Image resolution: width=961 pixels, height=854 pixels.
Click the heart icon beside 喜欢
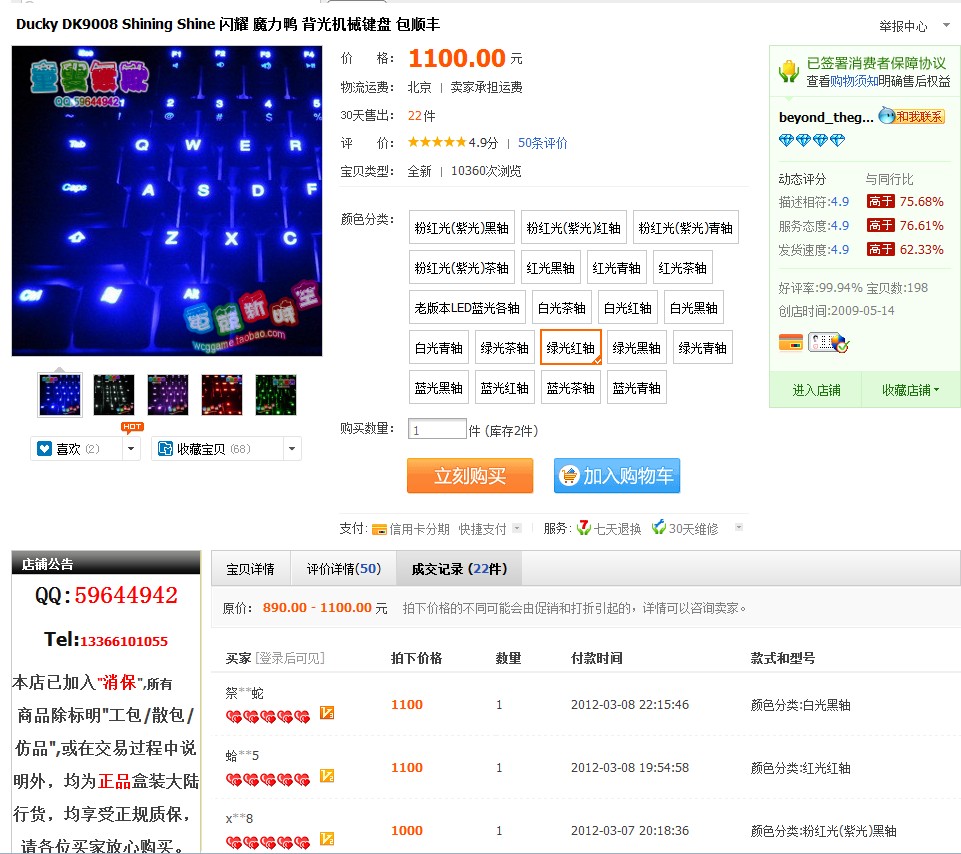[x=44, y=449]
